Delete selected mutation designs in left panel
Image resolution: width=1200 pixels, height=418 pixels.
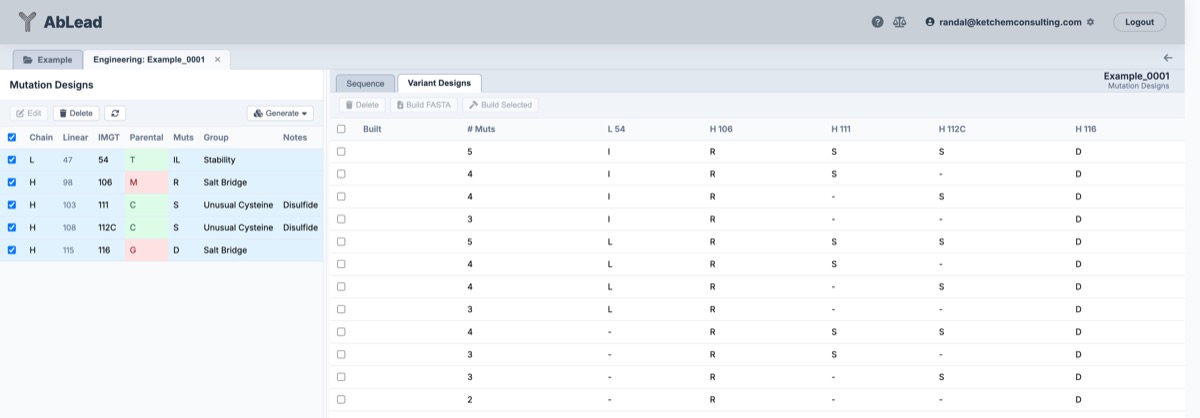(x=75, y=113)
